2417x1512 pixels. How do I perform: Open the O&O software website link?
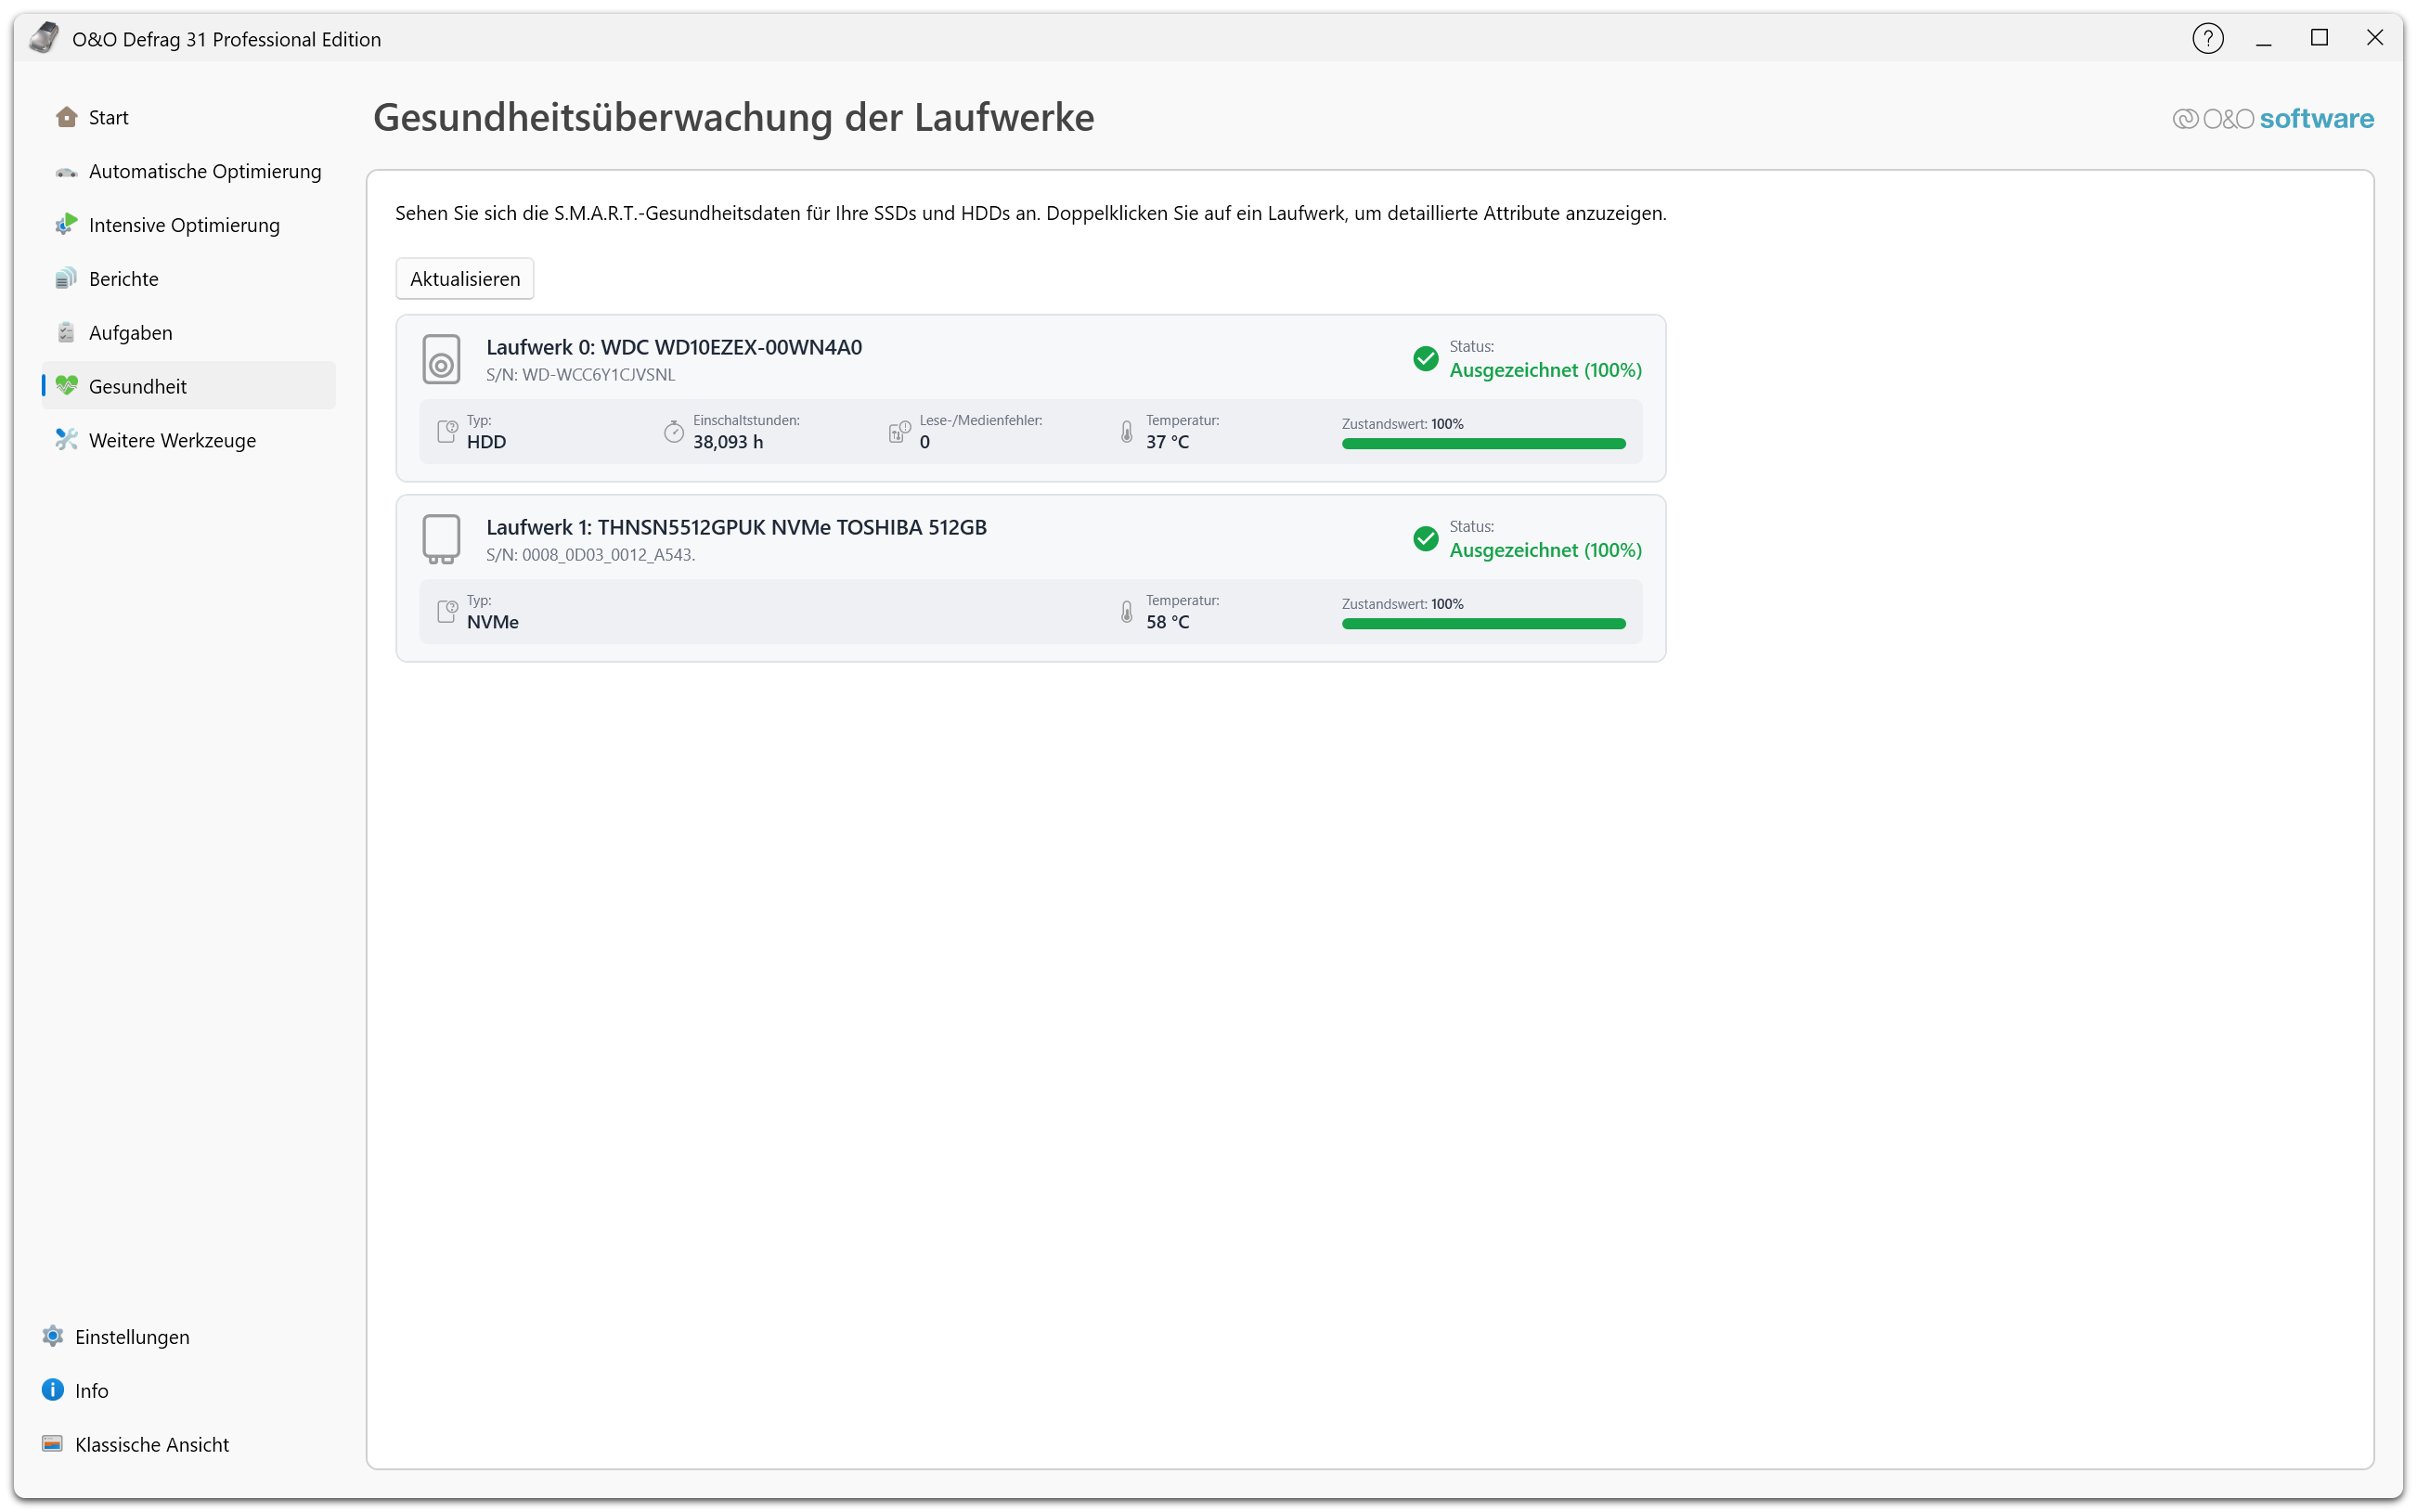2273,118
